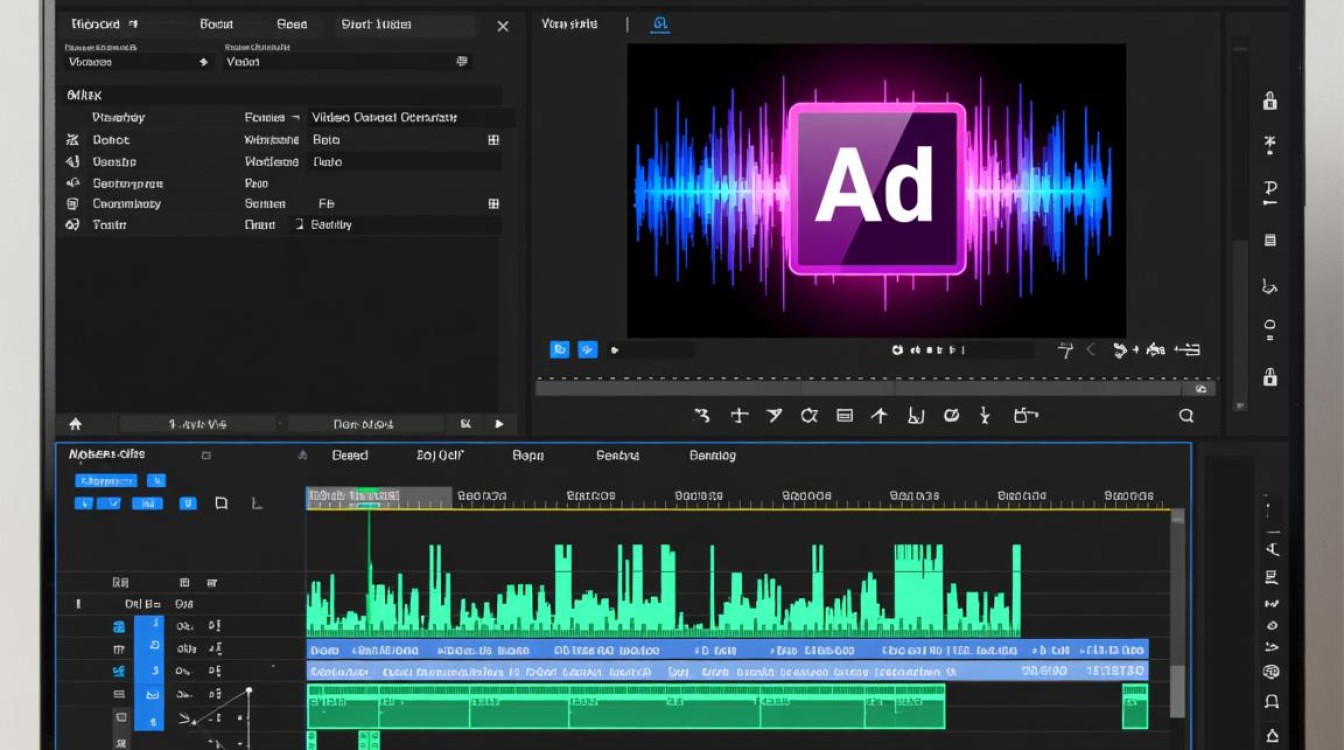Screen dimensions: 1344x750
Task: Open the first dropdown in the left panel
Action: pos(140,62)
